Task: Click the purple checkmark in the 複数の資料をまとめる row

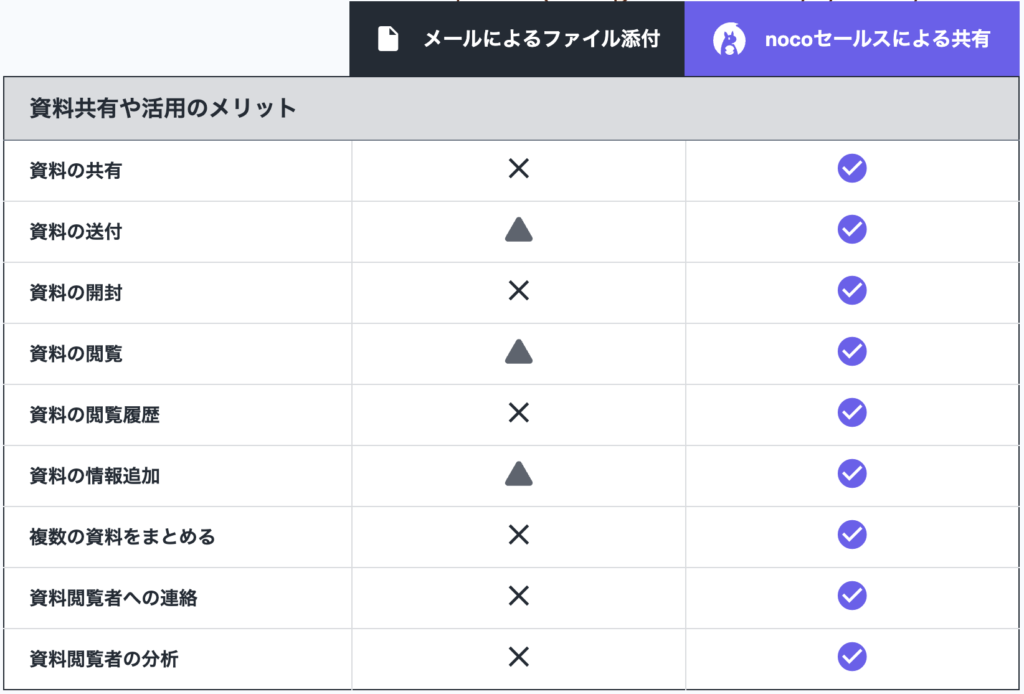Action: click(852, 535)
